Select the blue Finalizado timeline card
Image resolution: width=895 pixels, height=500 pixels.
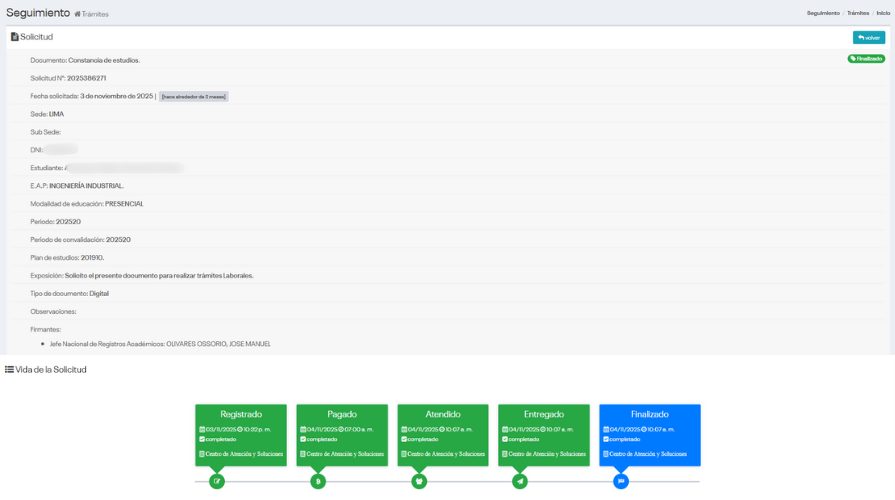[649, 434]
